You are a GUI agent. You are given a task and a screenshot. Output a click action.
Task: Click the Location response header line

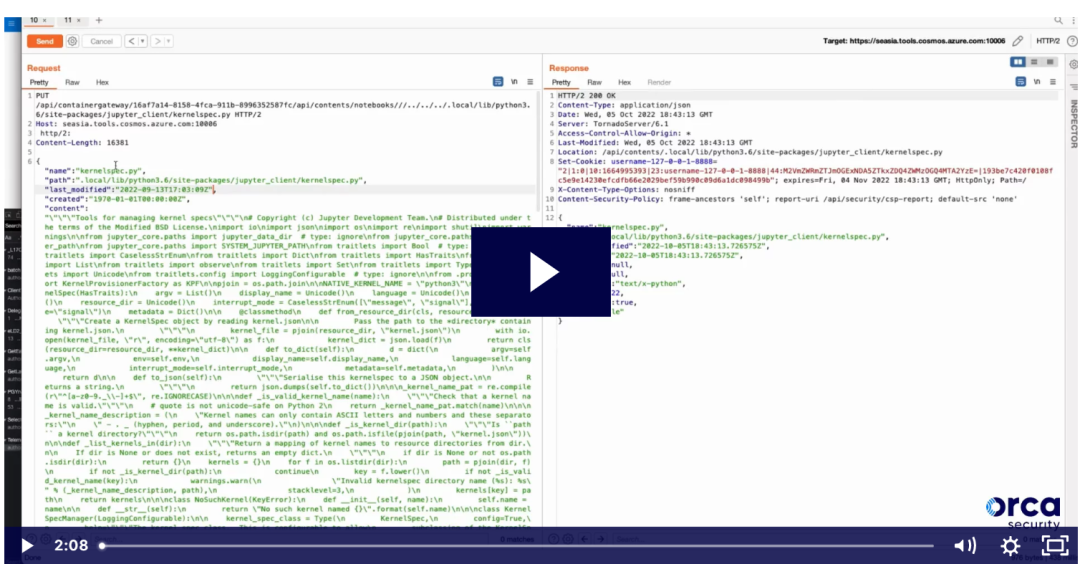pyautogui.click(x=750, y=152)
